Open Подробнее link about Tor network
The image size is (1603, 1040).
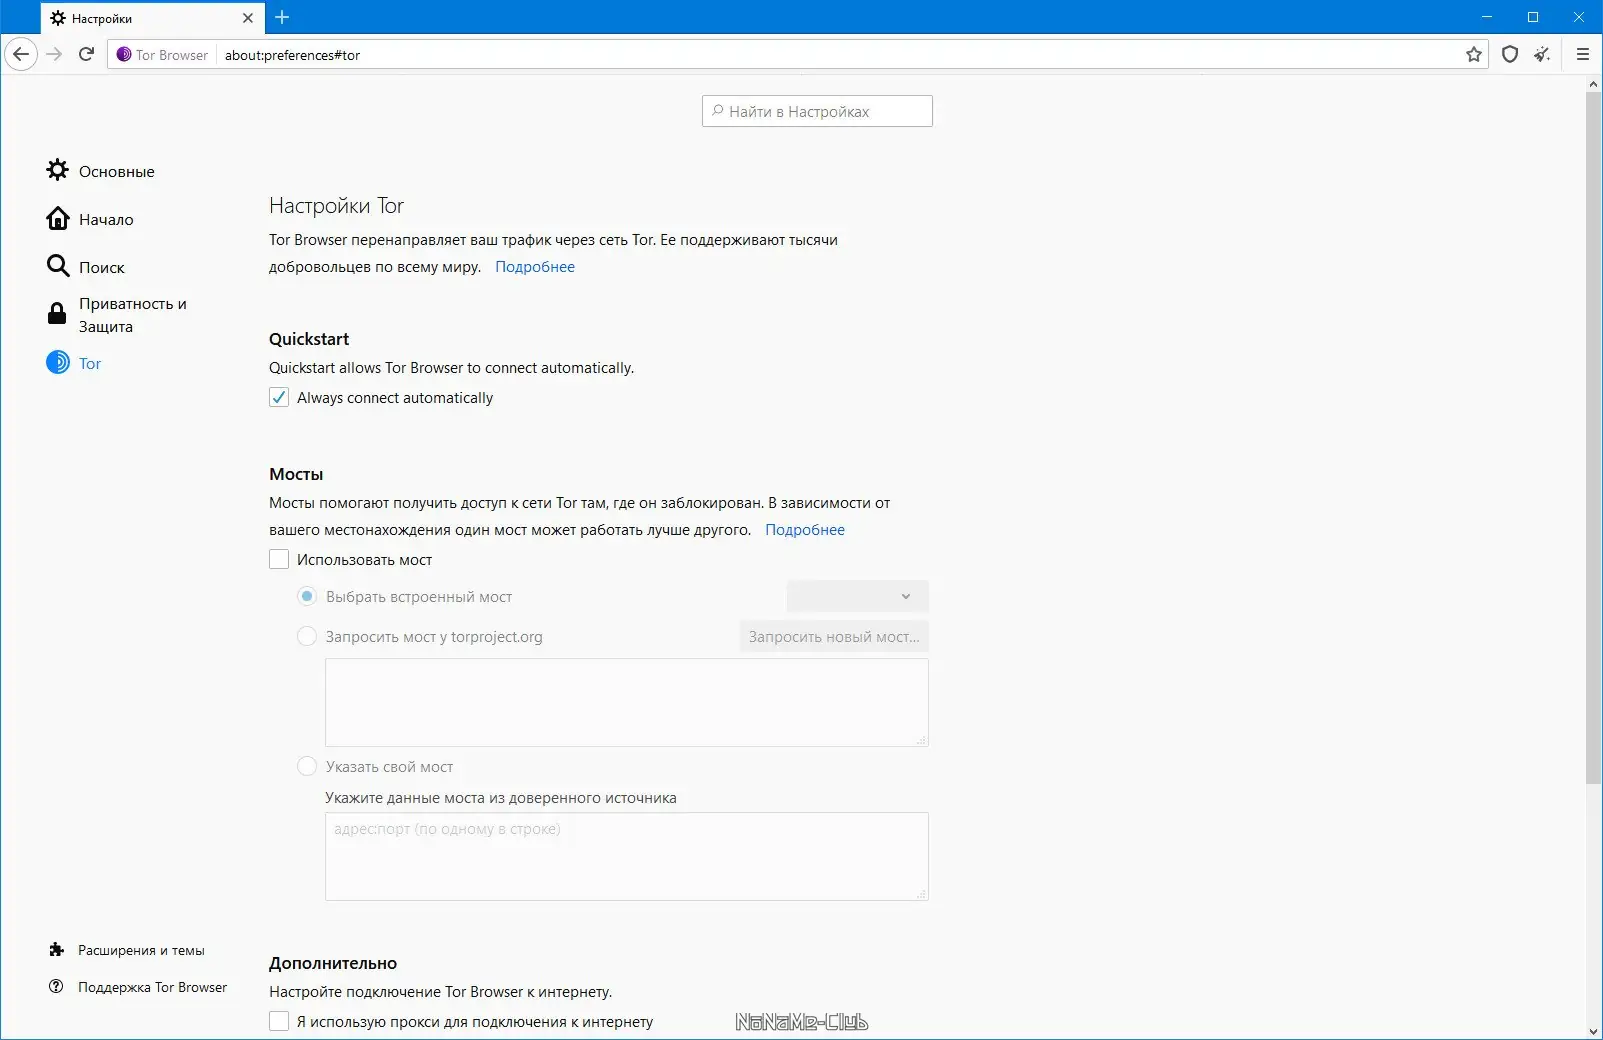(535, 267)
